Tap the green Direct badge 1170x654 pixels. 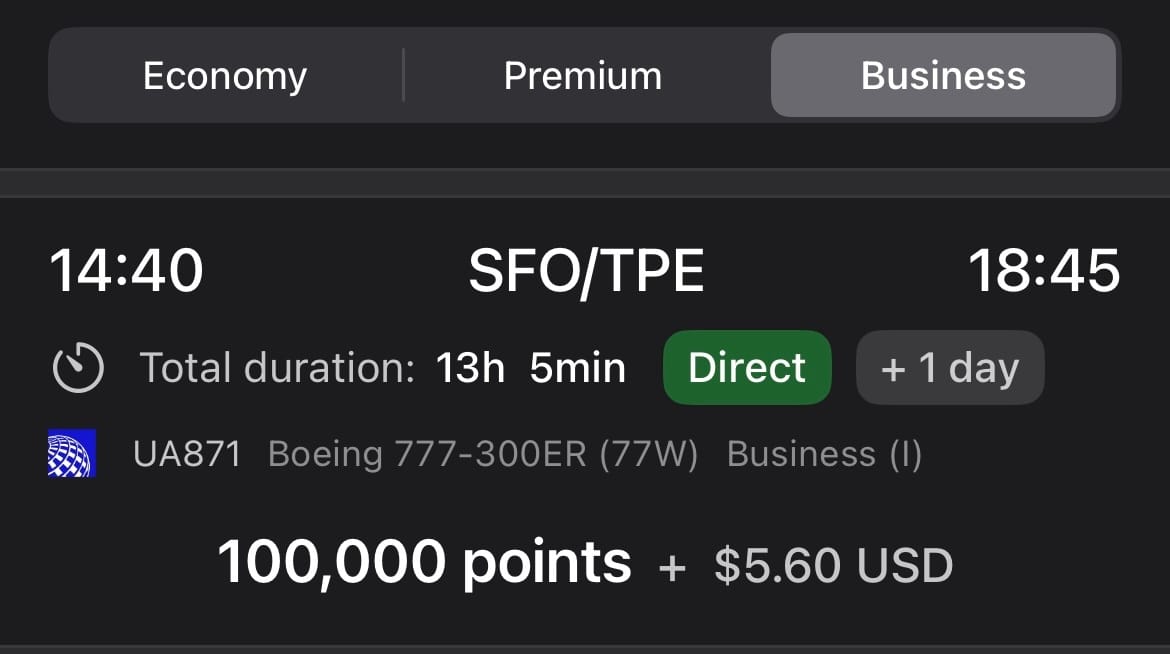747,367
